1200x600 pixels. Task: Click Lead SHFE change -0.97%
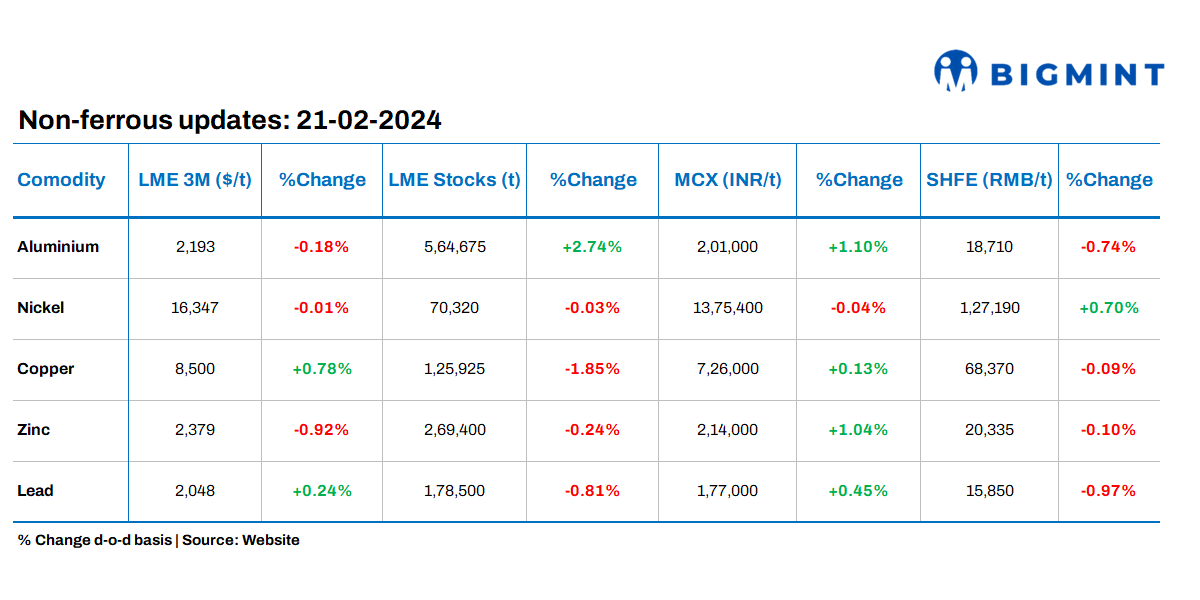[1109, 490]
